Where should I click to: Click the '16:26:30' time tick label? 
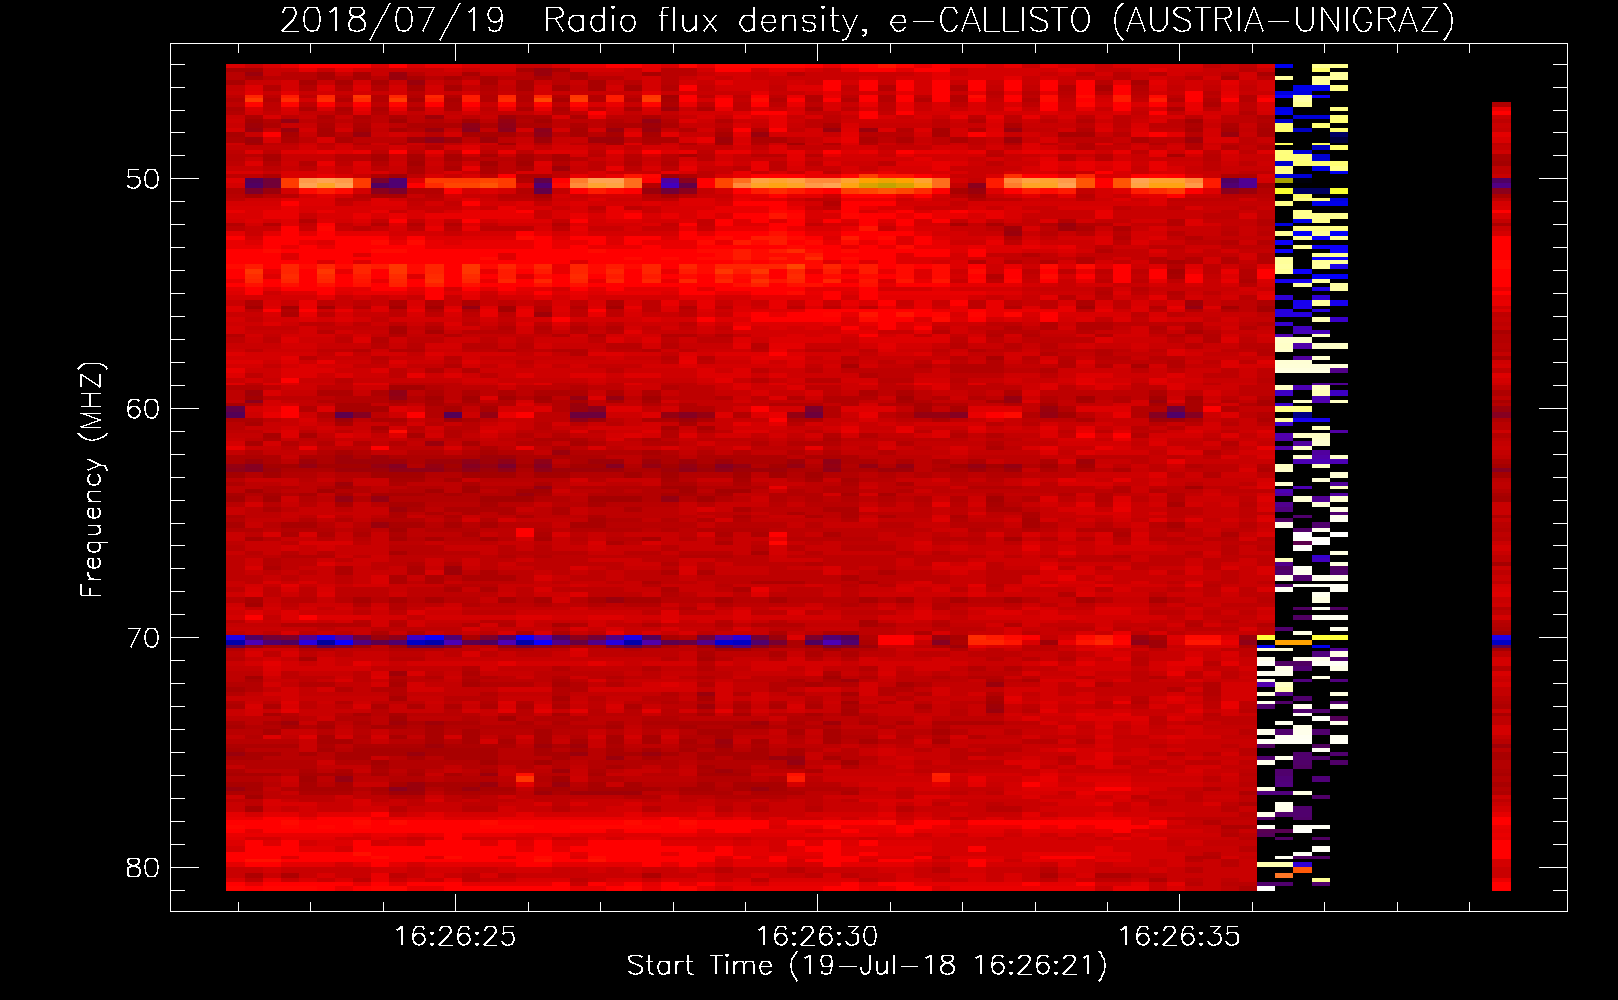[x=817, y=937]
